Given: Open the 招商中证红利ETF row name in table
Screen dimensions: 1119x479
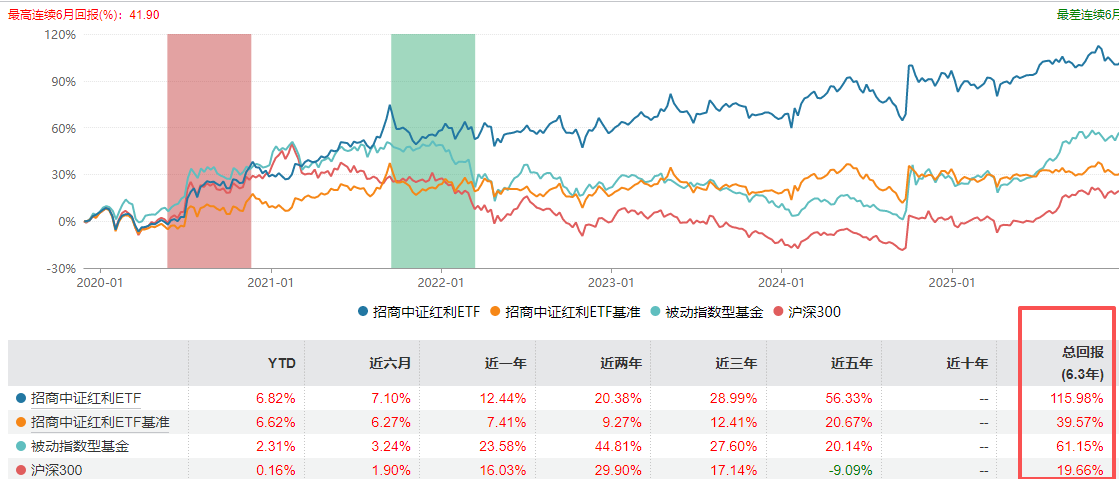Looking at the screenshot, I should (x=86, y=399).
